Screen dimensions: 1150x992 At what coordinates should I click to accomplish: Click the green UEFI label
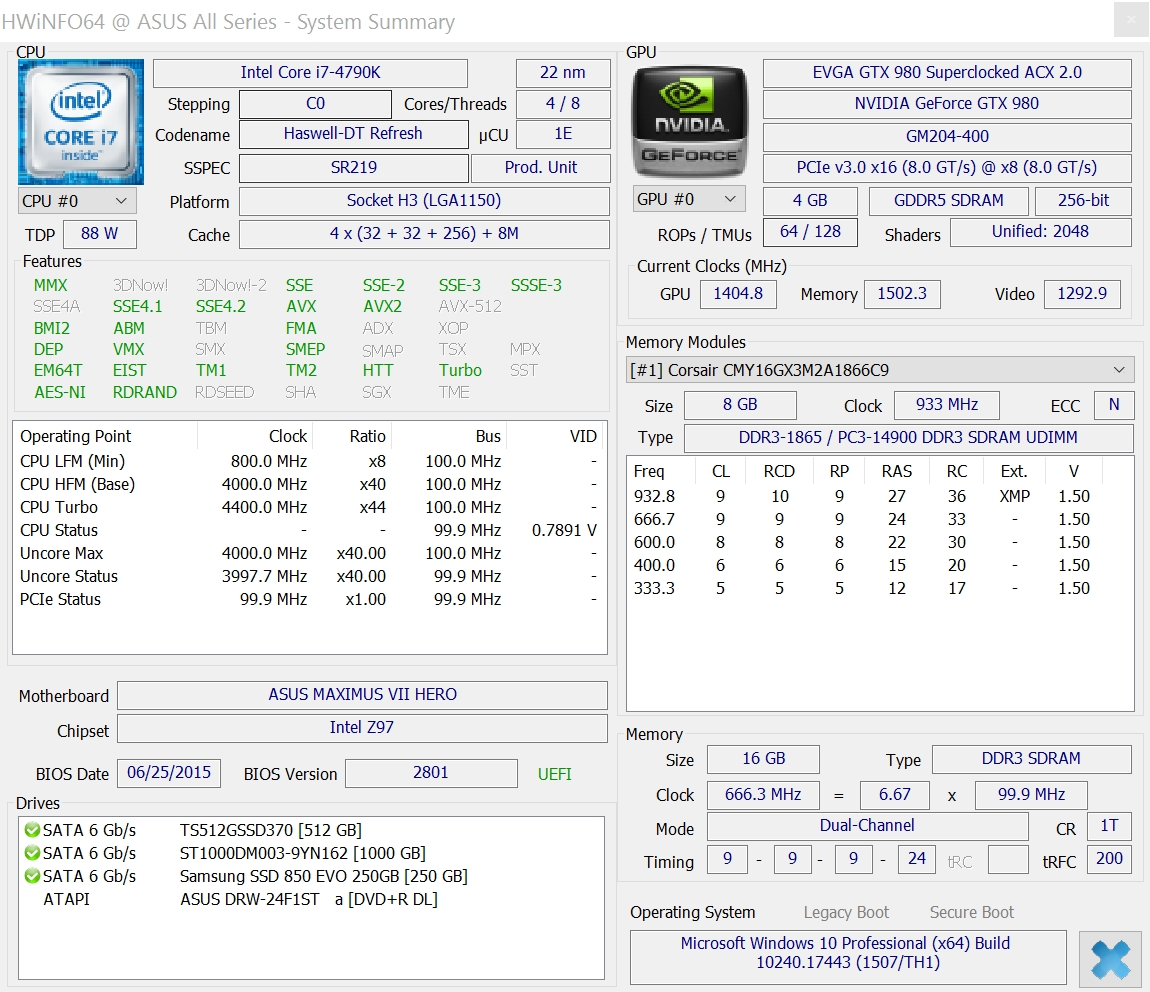tap(554, 774)
